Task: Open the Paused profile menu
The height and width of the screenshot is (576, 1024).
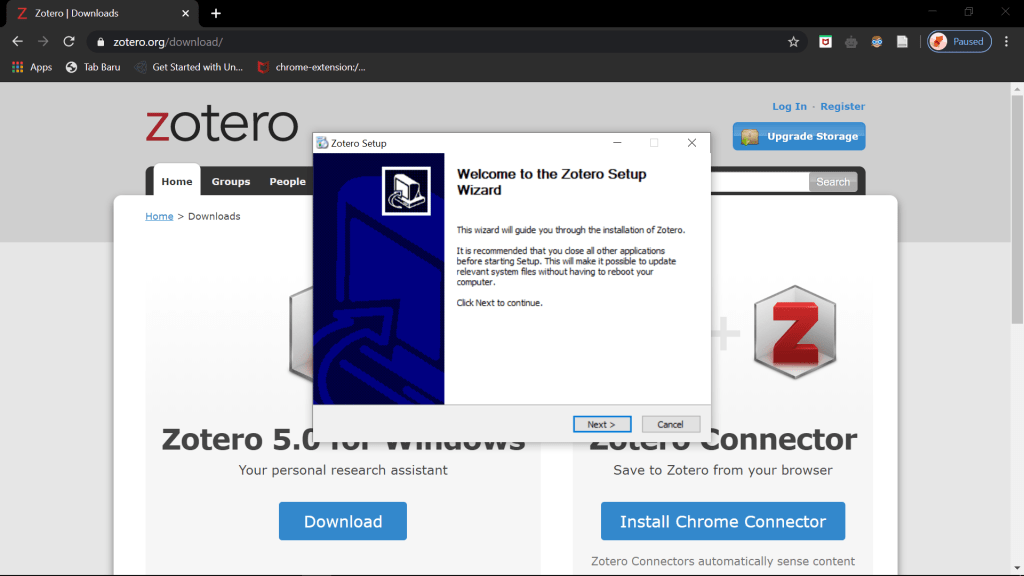Action: (x=959, y=42)
